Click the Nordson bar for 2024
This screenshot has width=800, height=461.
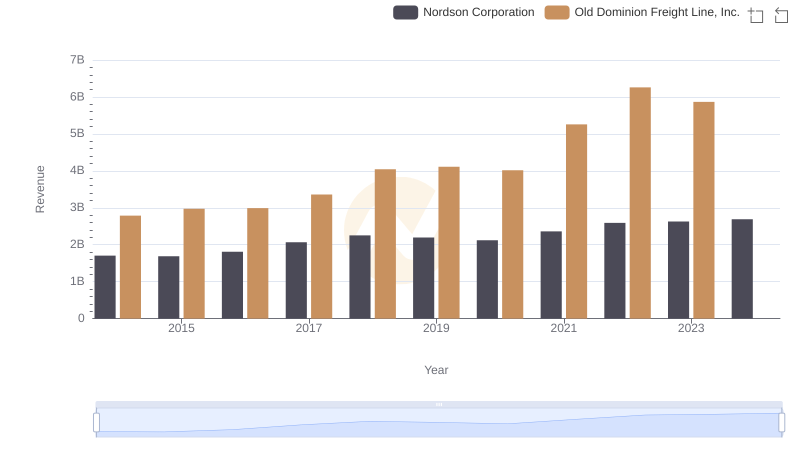(742, 269)
